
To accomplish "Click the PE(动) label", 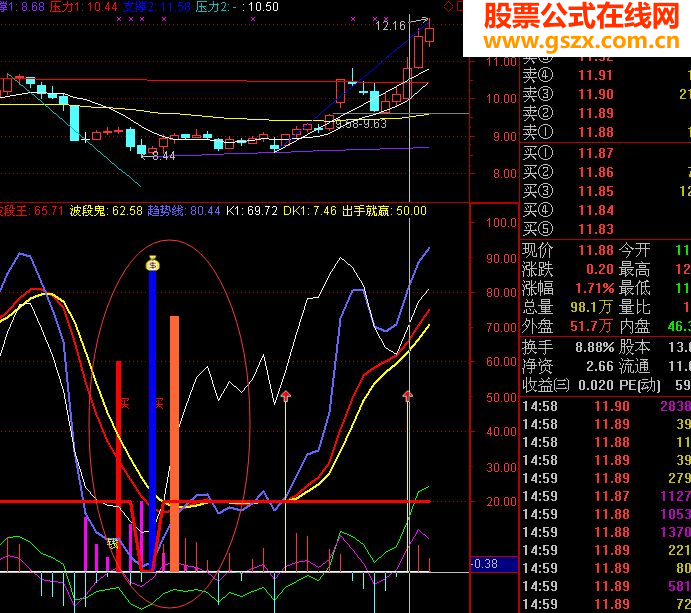I will click(x=640, y=385).
